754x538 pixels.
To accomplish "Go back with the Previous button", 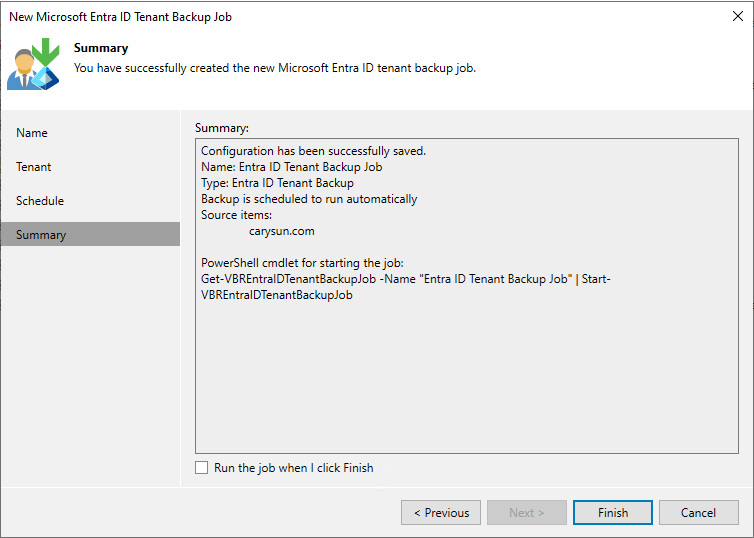I will pos(441,513).
